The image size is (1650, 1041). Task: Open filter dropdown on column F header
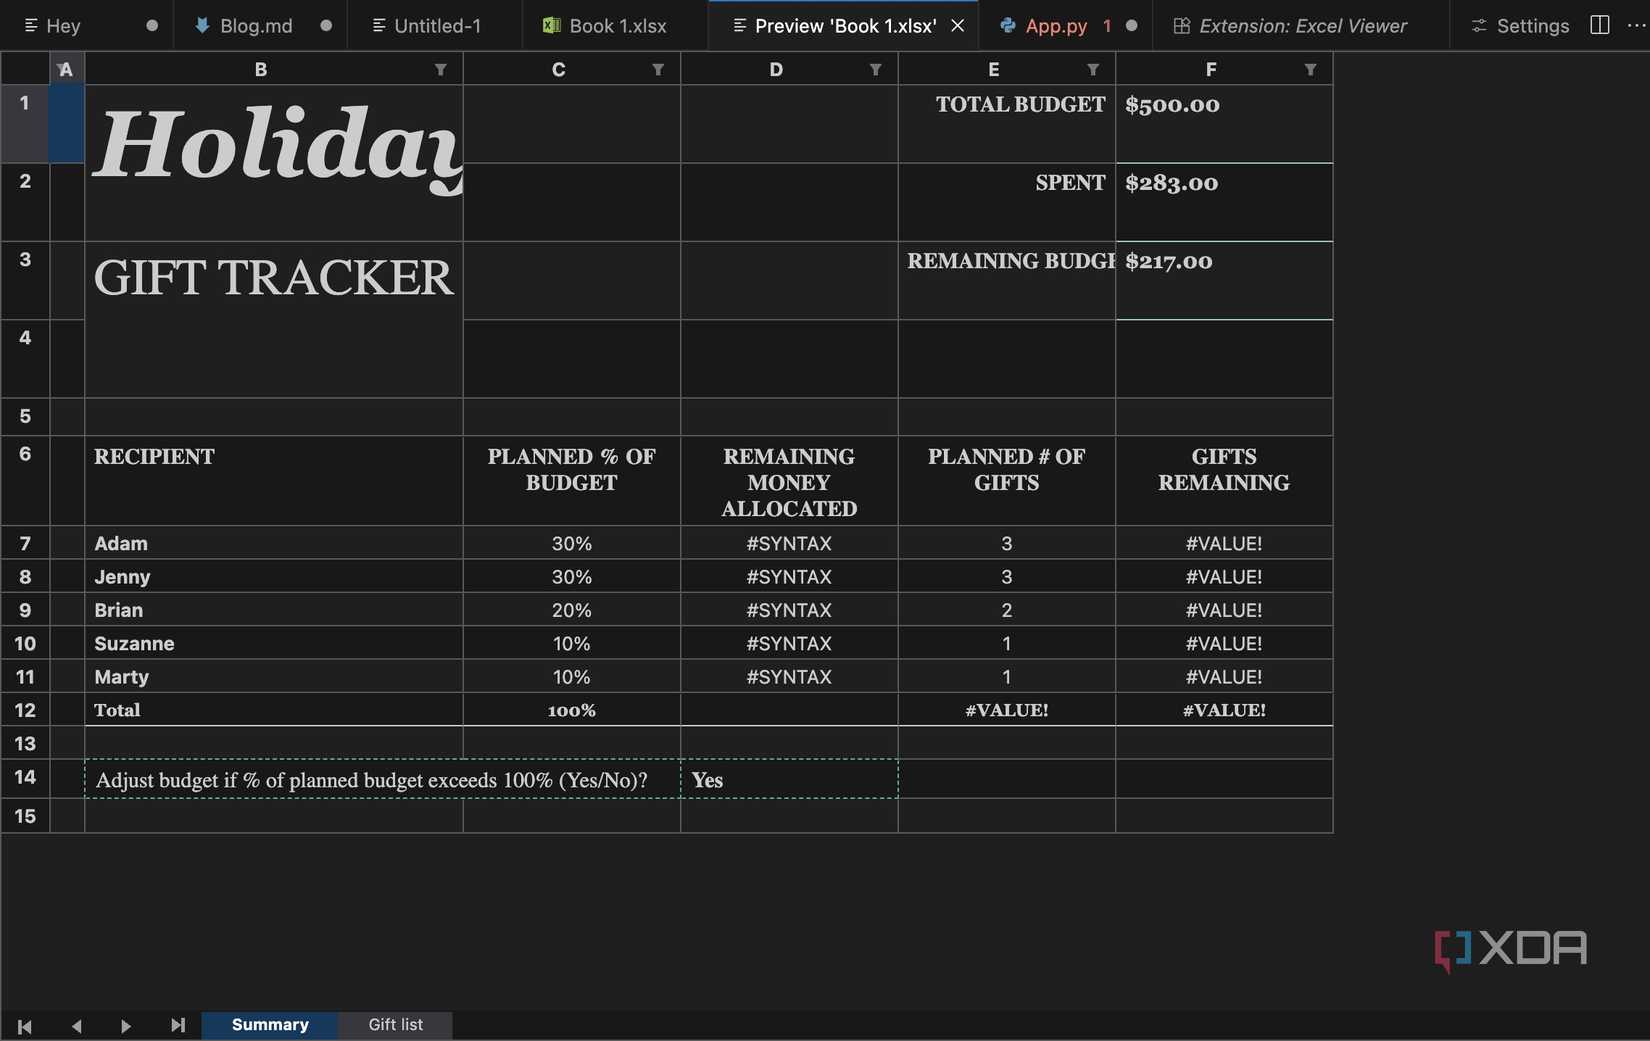[x=1310, y=69]
